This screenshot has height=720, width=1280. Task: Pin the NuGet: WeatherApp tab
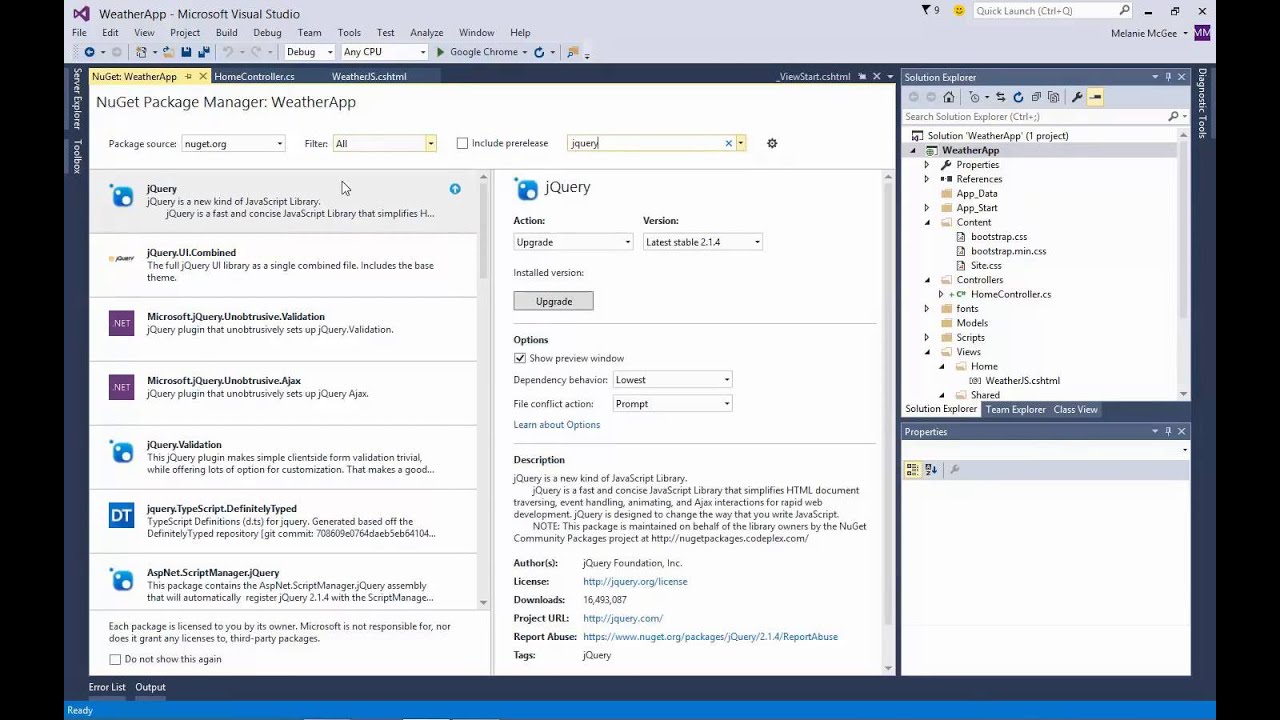tap(188, 76)
